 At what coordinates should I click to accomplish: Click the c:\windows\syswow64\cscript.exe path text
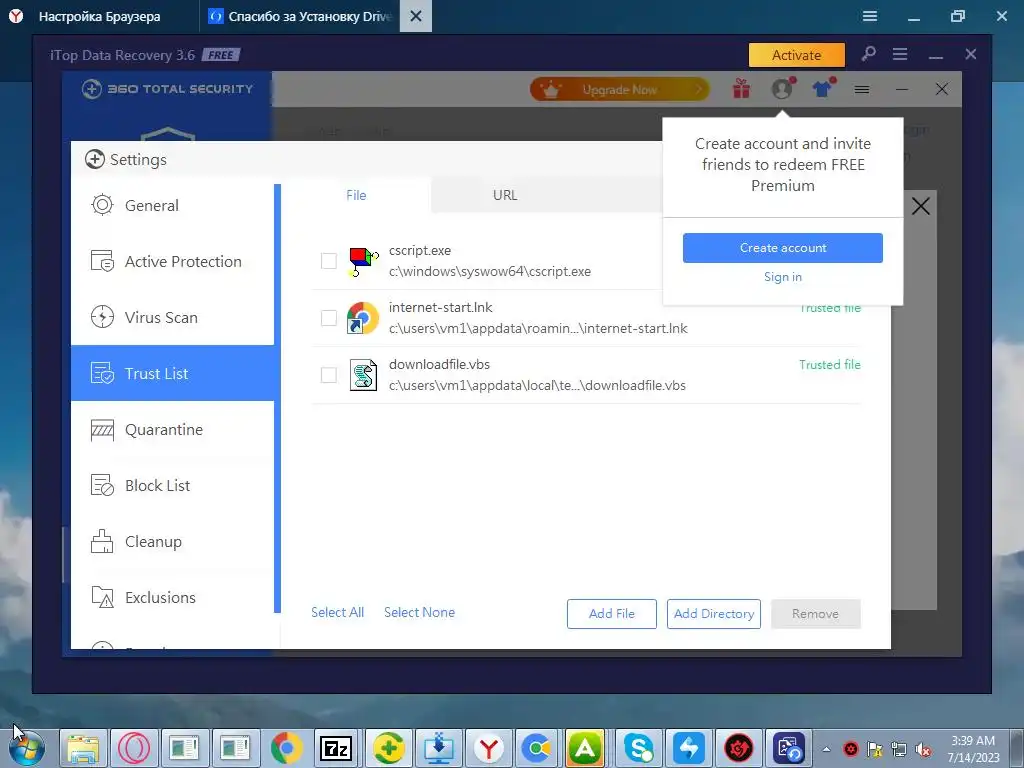490,271
